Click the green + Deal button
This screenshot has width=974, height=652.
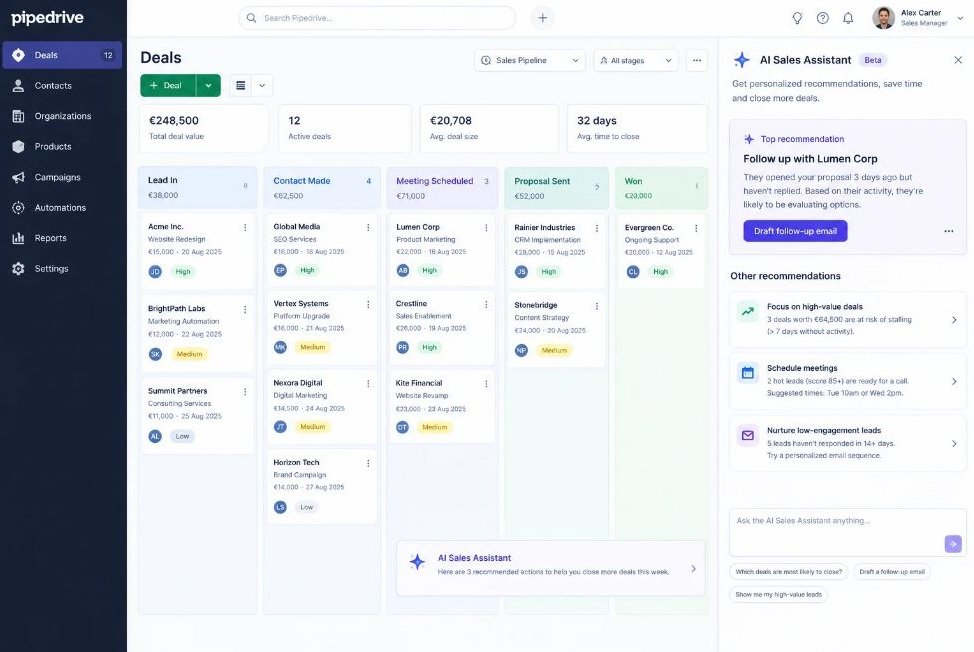[168, 86]
